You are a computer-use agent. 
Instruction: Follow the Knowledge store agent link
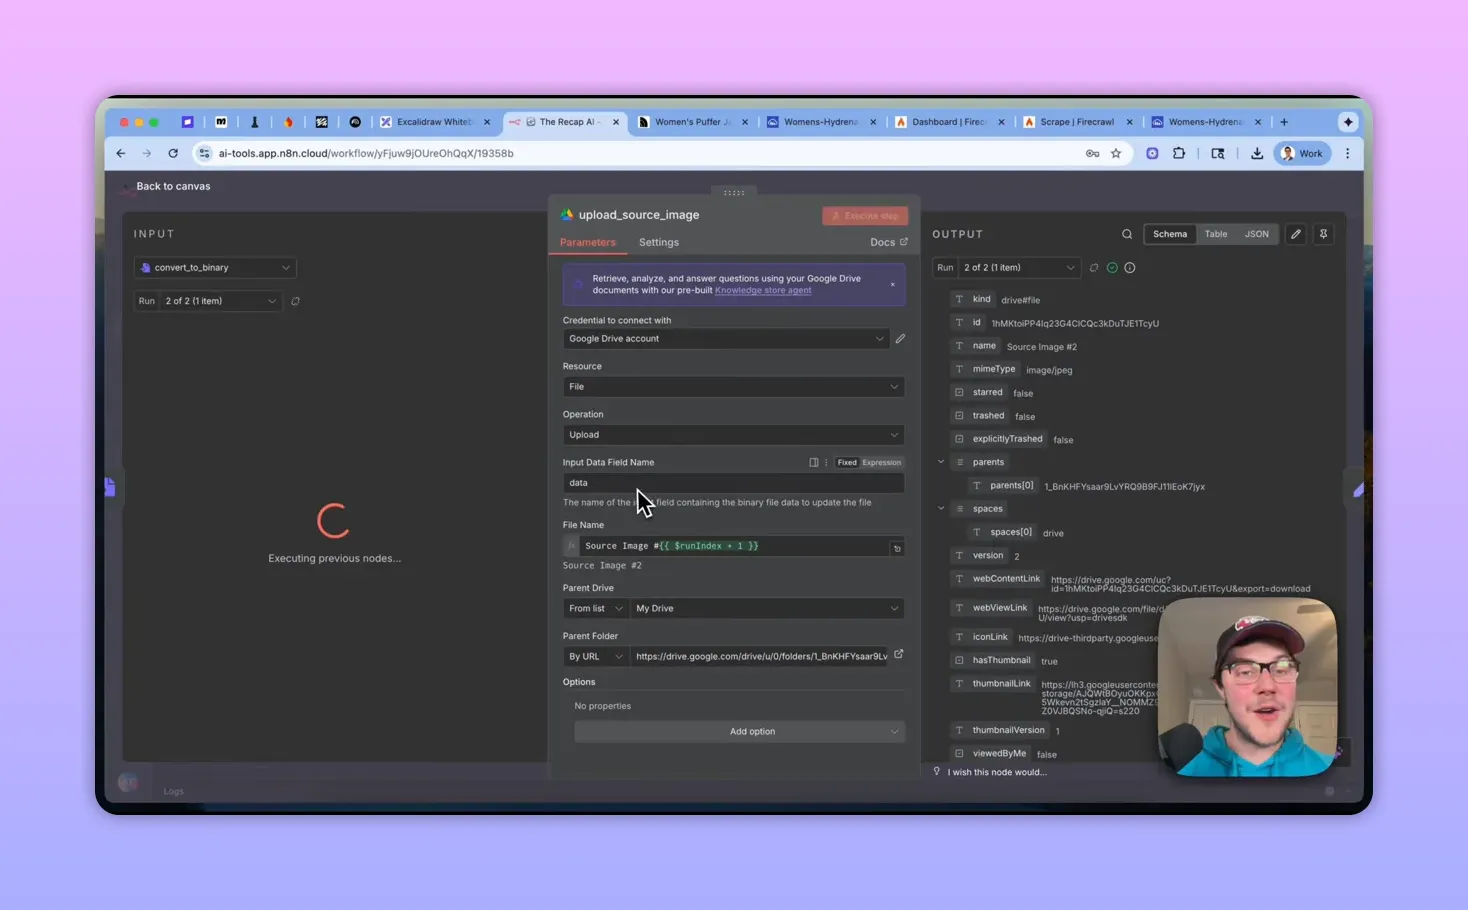[763, 290]
